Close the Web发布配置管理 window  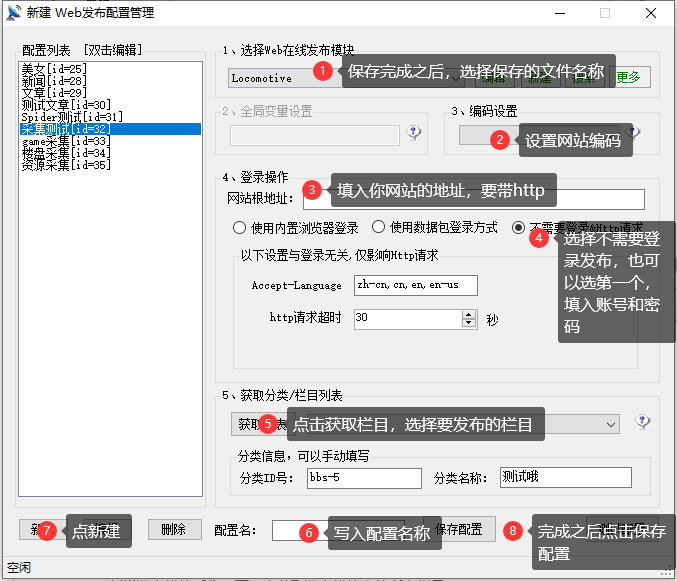point(651,13)
